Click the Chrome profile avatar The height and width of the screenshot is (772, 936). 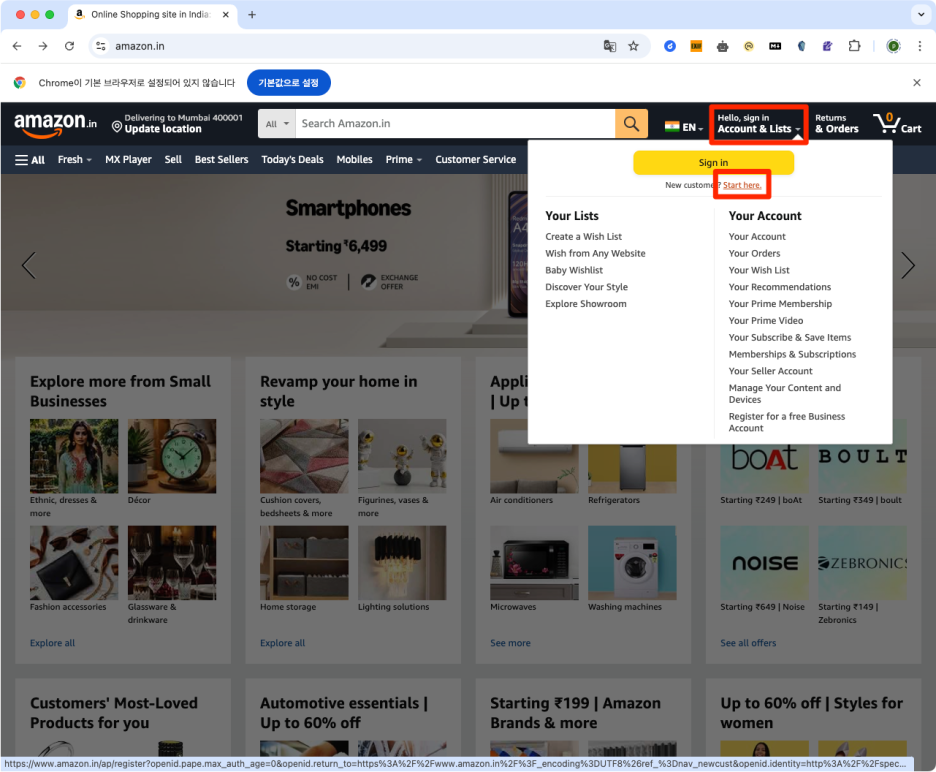click(x=893, y=46)
